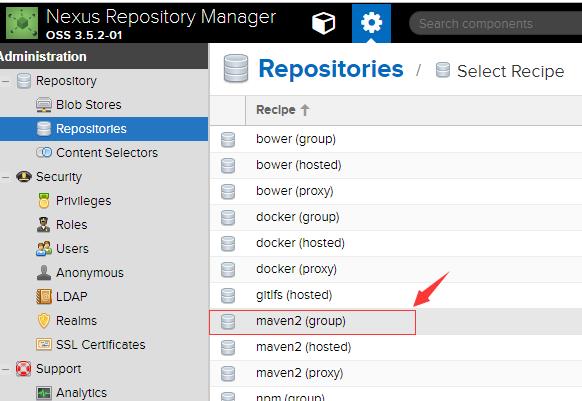This screenshot has height=401, width=582.
Task: Open LDAP settings
Action: [72, 297]
